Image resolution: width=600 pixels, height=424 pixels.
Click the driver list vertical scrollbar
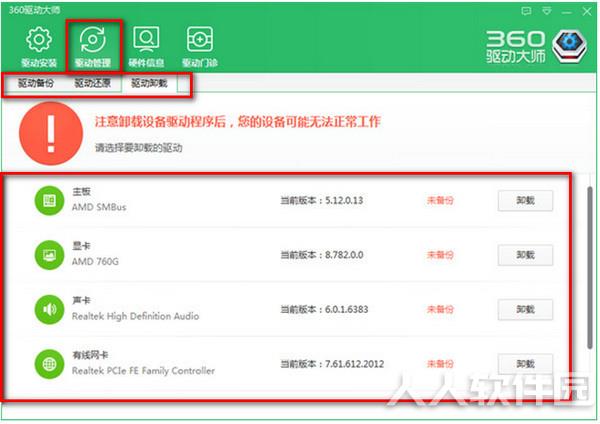tap(590, 268)
